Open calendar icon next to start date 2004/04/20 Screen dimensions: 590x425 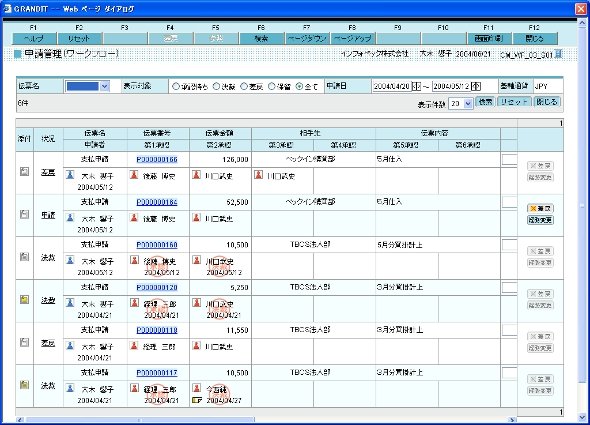pos(417,86)
